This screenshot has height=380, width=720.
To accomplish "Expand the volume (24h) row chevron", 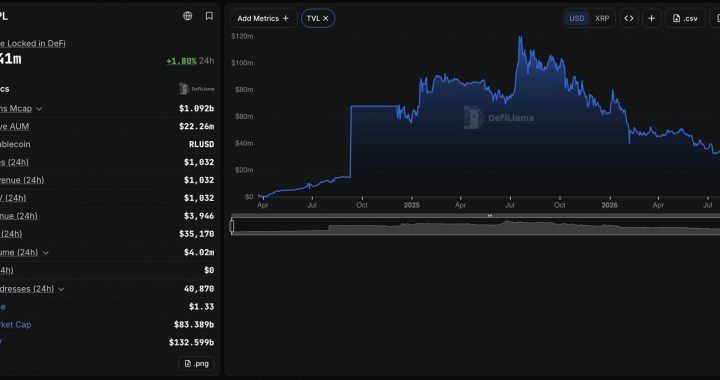I will click(x=45, y=252).
